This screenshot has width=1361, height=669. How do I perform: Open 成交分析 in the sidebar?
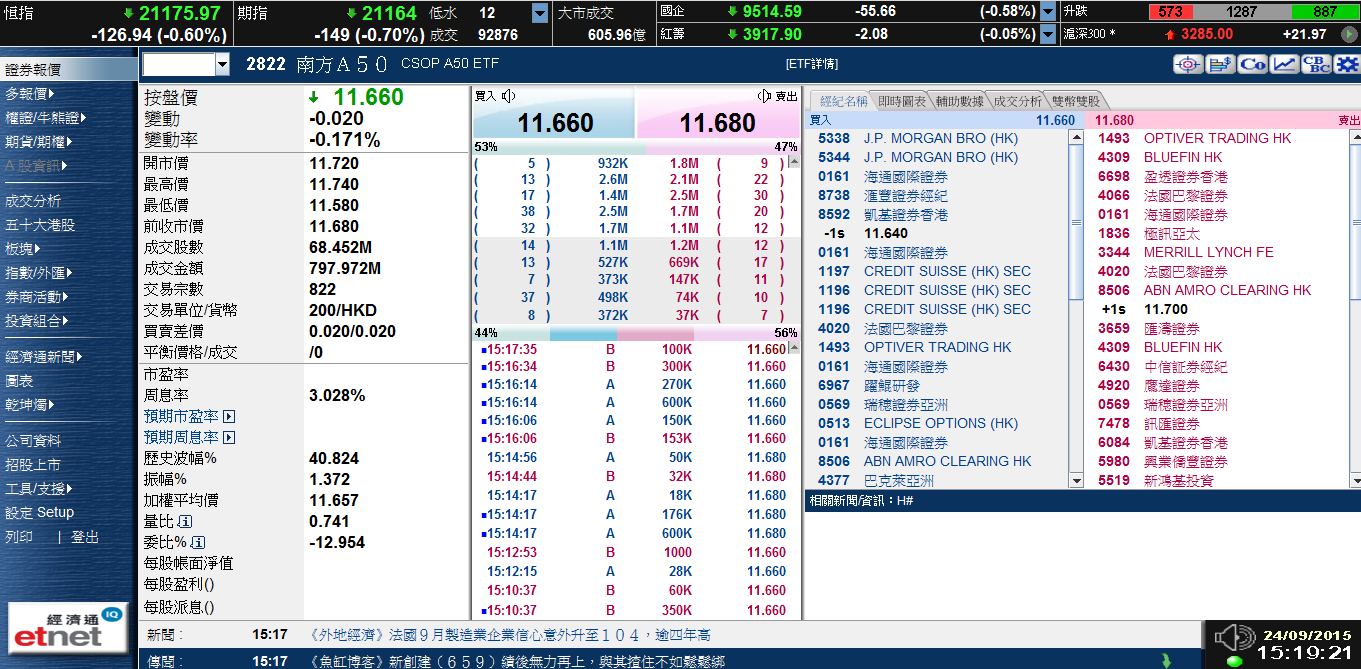tap(33, 201)
